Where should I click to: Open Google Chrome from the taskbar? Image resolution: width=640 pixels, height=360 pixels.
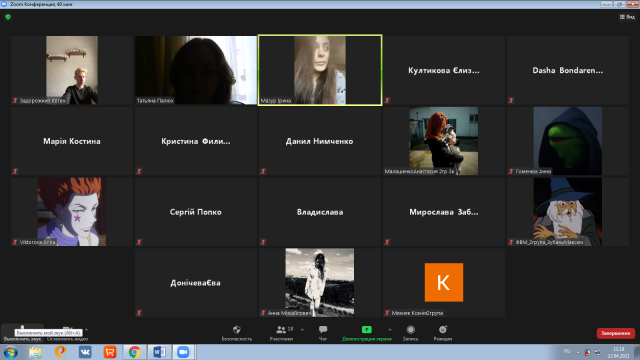pyautogui.click(x=134, y=352)
